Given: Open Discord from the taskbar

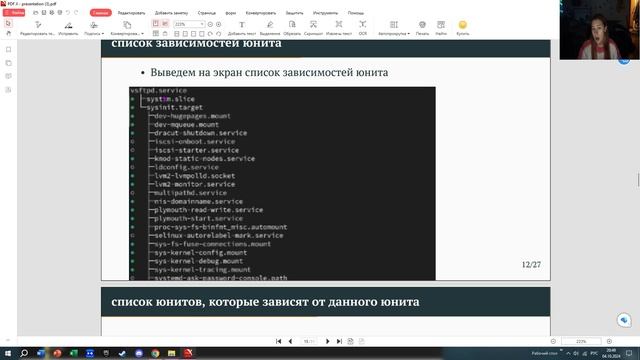Looking at the screenshot, I should 139,353.
